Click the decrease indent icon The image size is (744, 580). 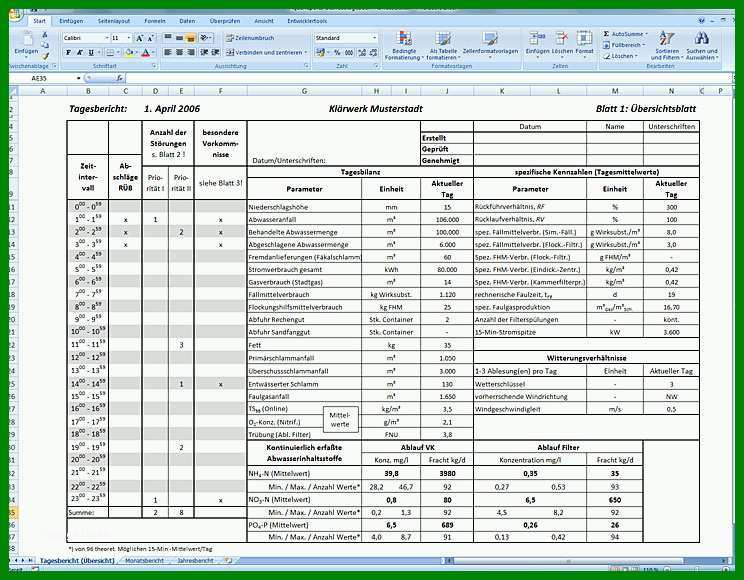204,52
